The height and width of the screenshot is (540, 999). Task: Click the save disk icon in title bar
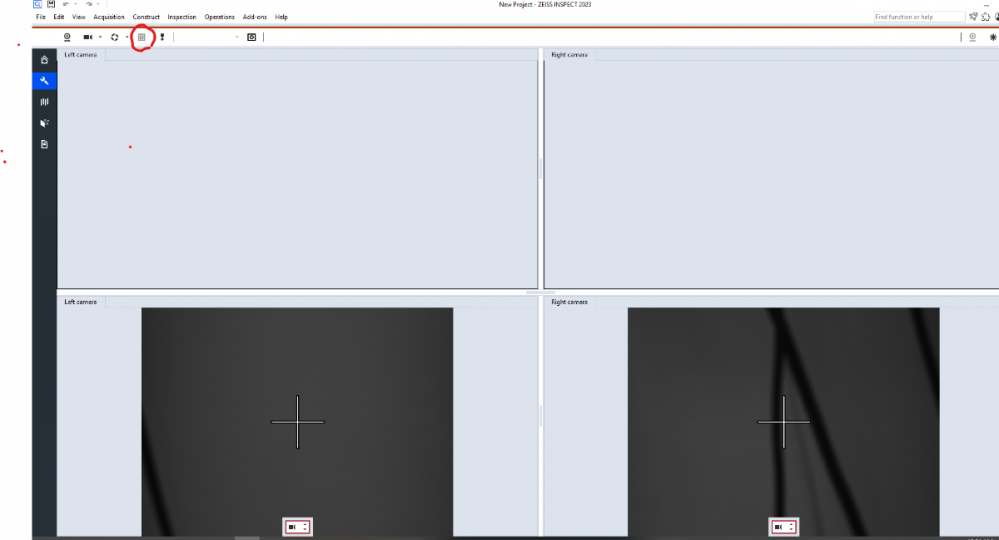coord(51,4)
